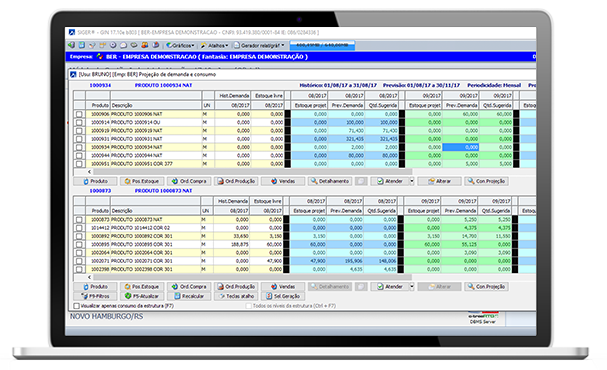Open Produto button below the first grid
This screenshot has height=370, width=607.
(x=95, y=181)
